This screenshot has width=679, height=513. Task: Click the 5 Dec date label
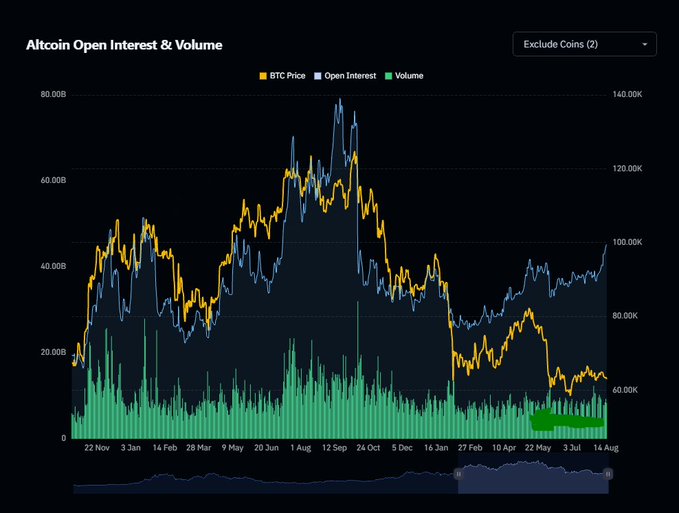tap(402, 448)
